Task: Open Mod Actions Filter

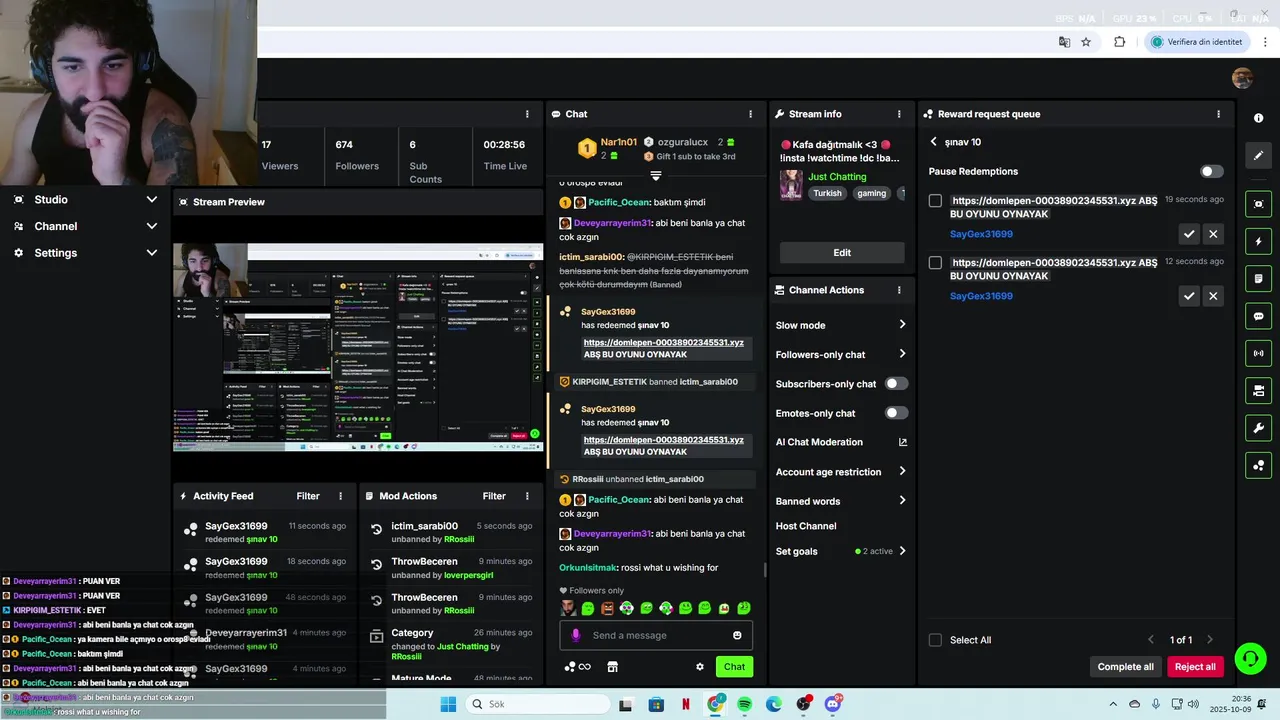Action: tap(494, 496)
